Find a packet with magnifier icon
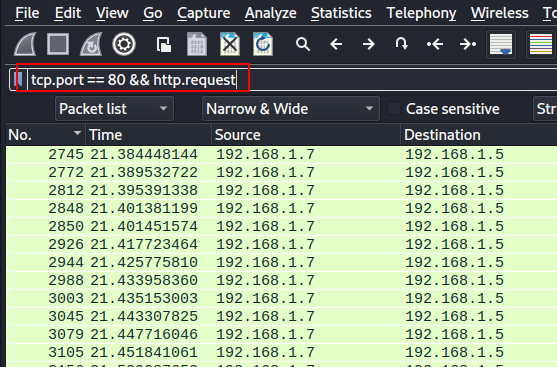557x367 pixels. [303, 44]
